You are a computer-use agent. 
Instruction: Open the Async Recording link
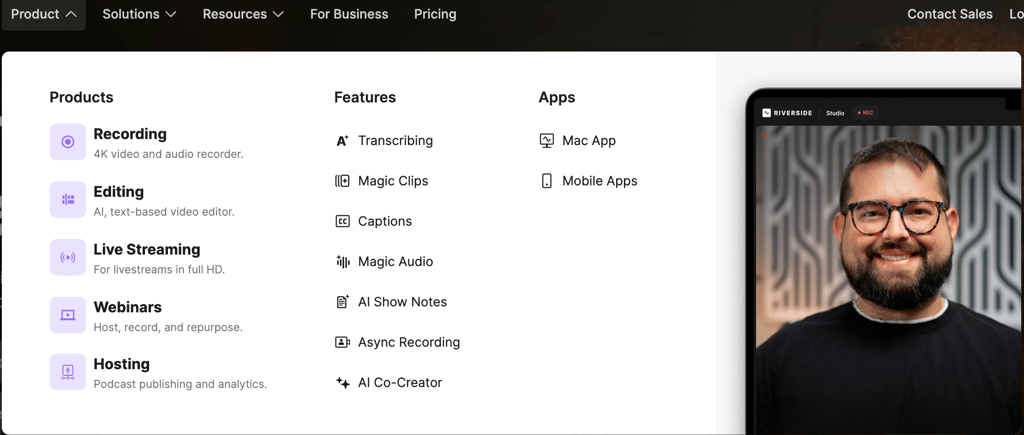coord(409,342)
